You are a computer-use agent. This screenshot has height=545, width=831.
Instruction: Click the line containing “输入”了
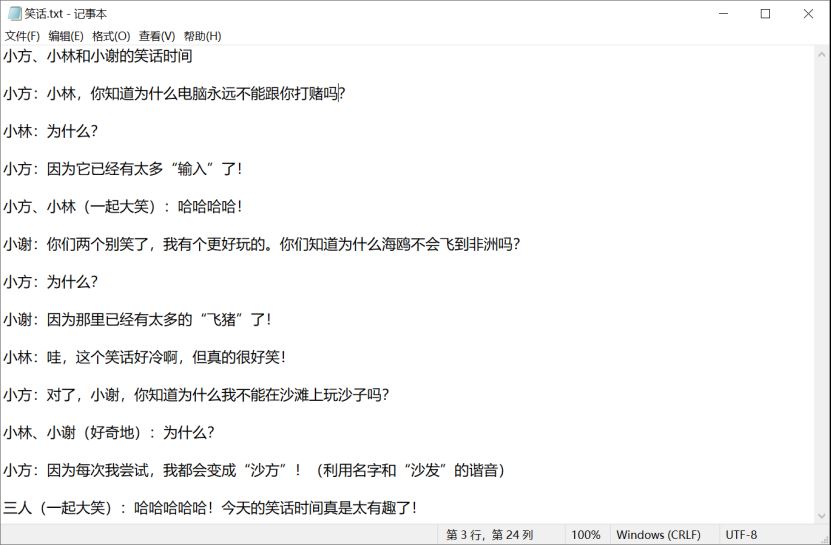click(x=122, y=169)
